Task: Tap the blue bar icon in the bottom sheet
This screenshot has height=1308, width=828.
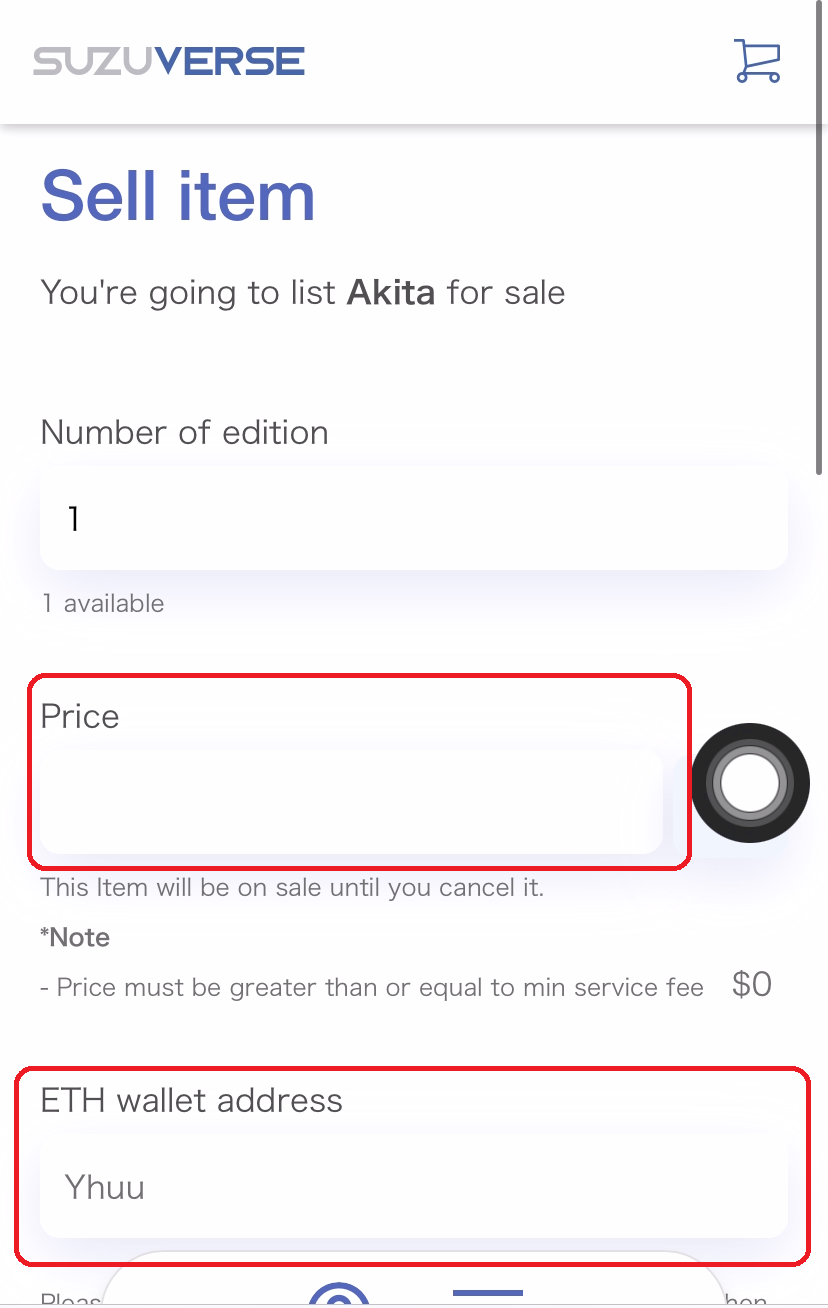Action: (488, 1295)
